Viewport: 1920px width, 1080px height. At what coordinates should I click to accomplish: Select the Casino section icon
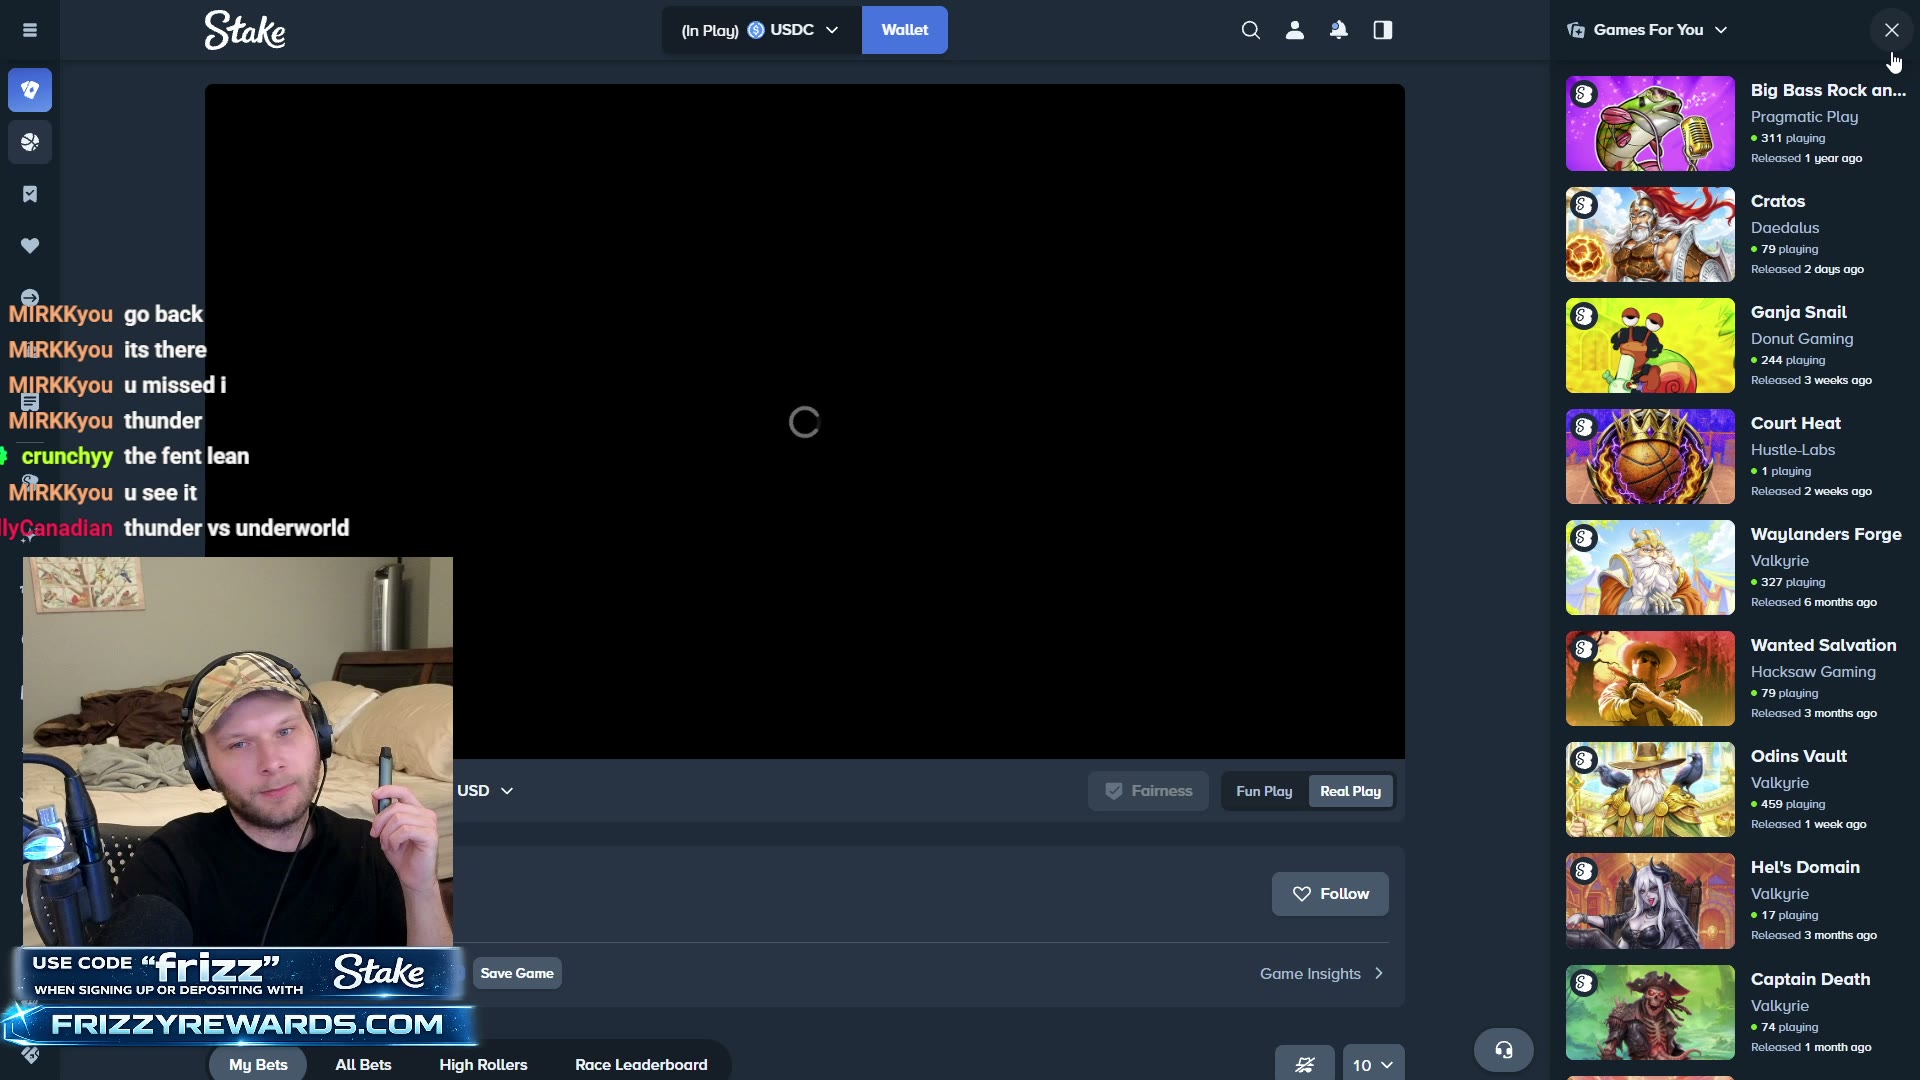pyautogui.click(x=30, y=90)
